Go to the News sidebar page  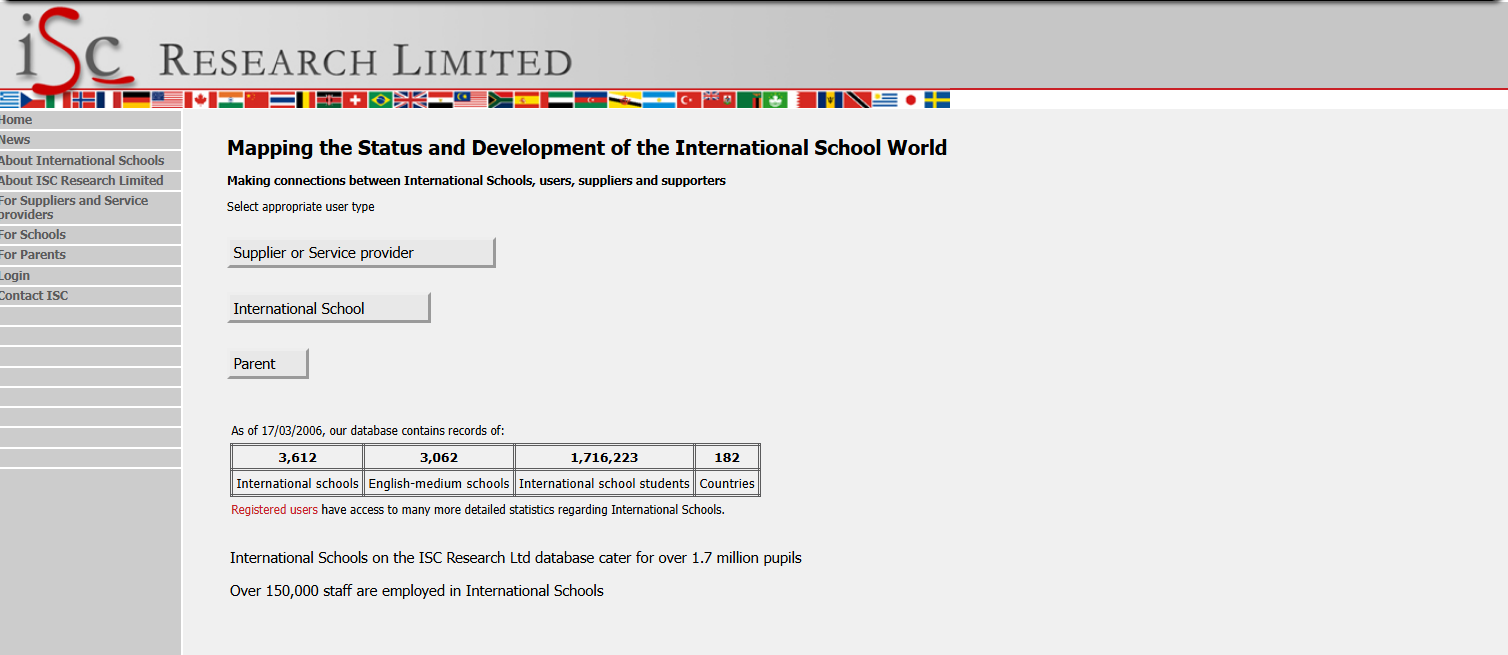click(15, 140)
